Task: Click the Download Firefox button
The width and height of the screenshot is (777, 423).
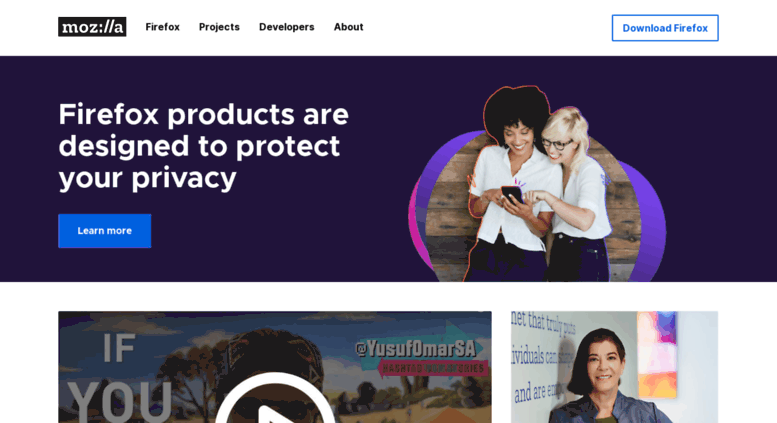Action: click(665, 28)
